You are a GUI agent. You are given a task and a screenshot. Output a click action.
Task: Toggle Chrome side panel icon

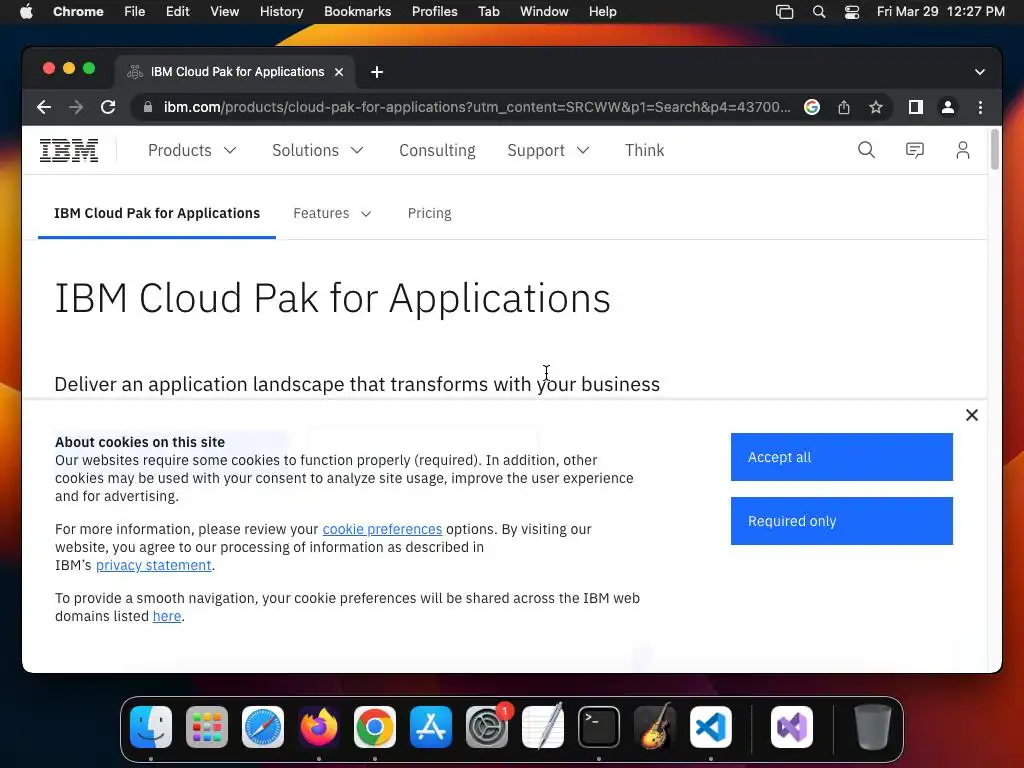pyautogui.click(x=916, y=107)
